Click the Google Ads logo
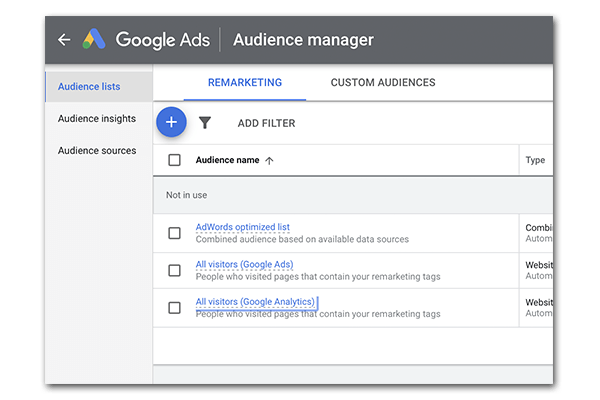Viewport: 600px width, 400px height. point(94,39)
